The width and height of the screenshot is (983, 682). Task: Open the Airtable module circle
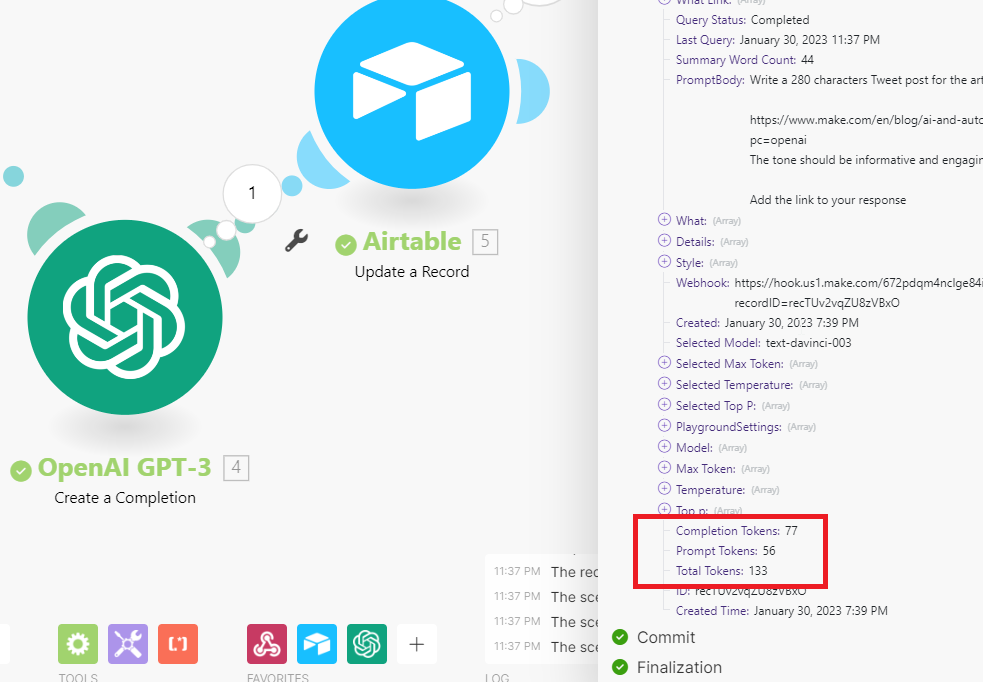(x=412, y=92)
